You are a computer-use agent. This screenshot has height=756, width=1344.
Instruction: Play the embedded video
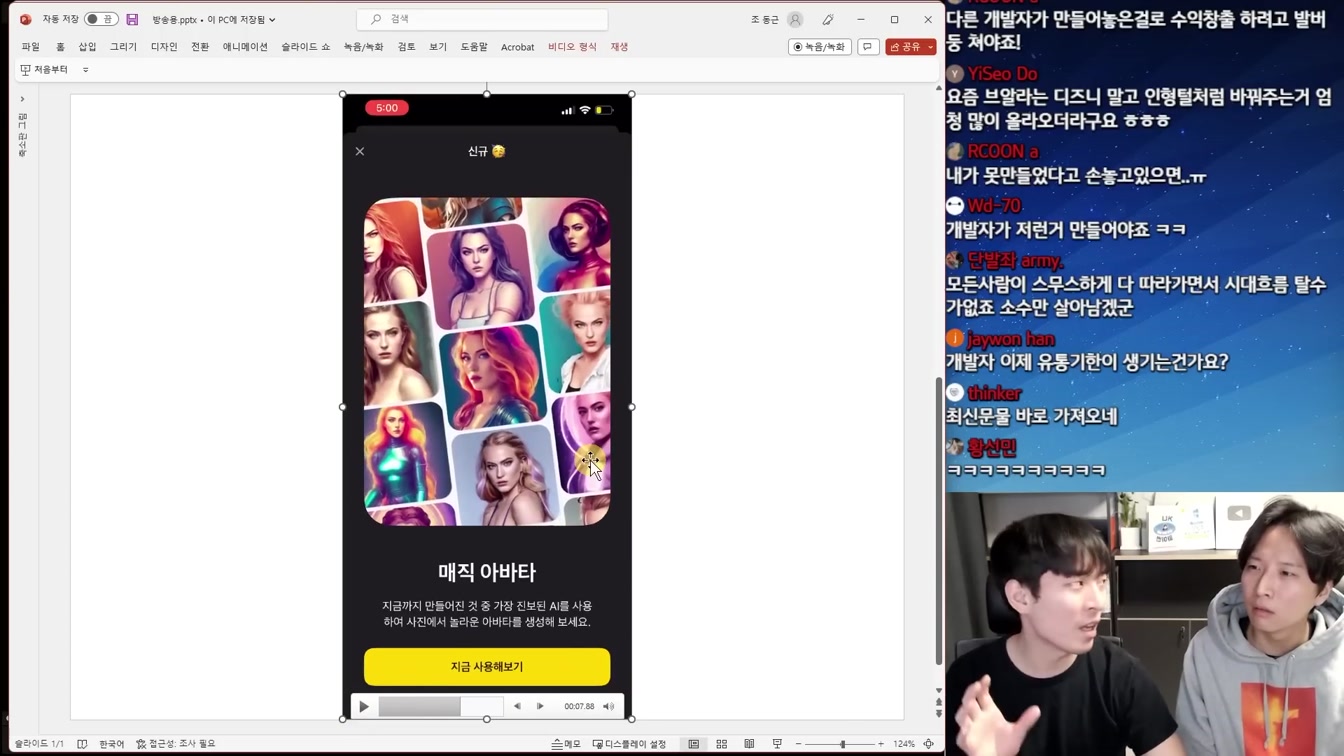click(x=364, y=707)
